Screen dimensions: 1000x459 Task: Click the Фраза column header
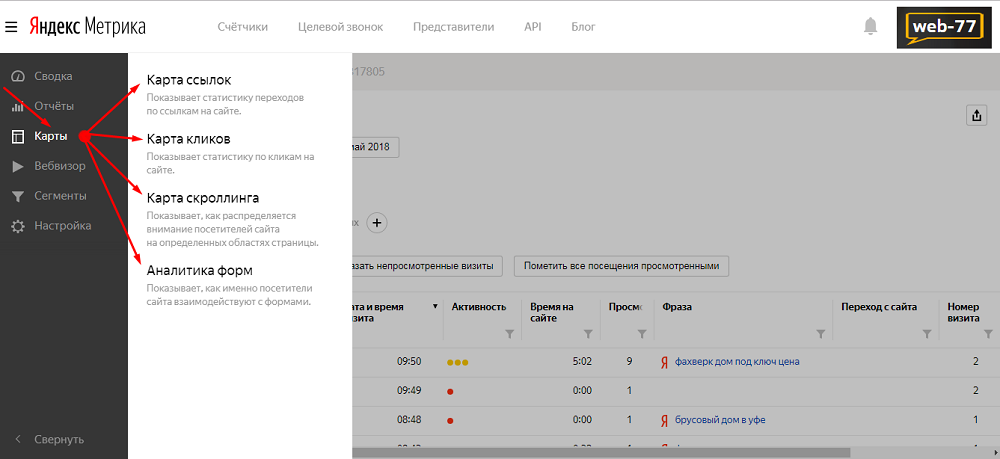pyautogui.click(x=677, y=307)
